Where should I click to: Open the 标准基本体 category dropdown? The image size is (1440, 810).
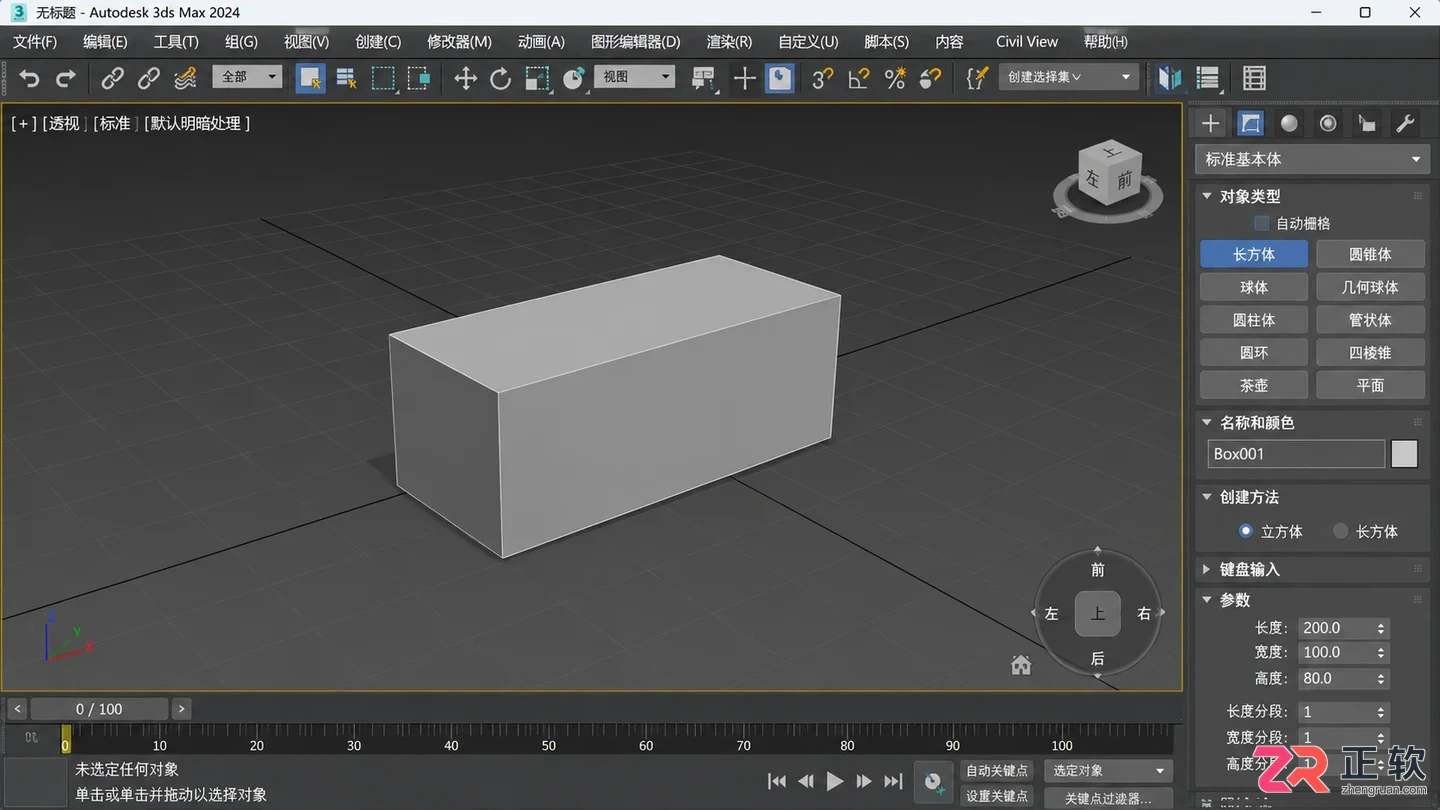pyautogui.click(x=1312, y=159)
